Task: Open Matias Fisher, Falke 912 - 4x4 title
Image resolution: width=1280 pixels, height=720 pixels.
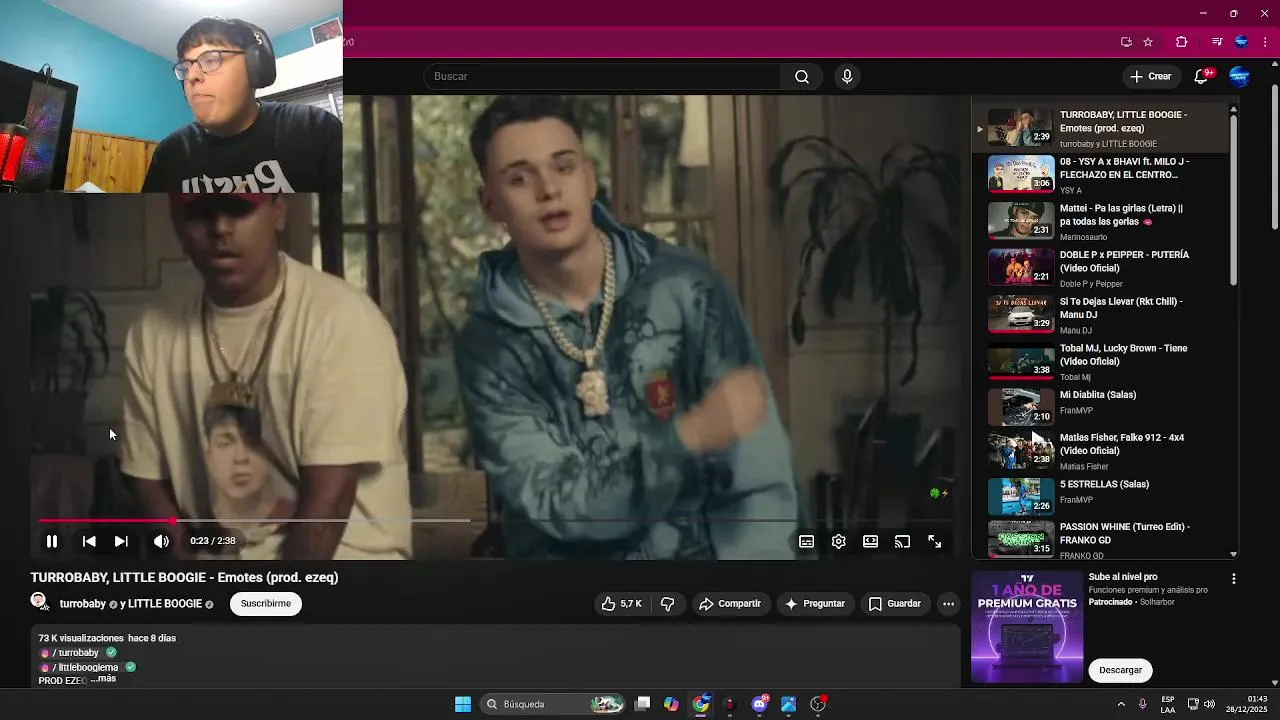Action: [x=1122, y=444]
